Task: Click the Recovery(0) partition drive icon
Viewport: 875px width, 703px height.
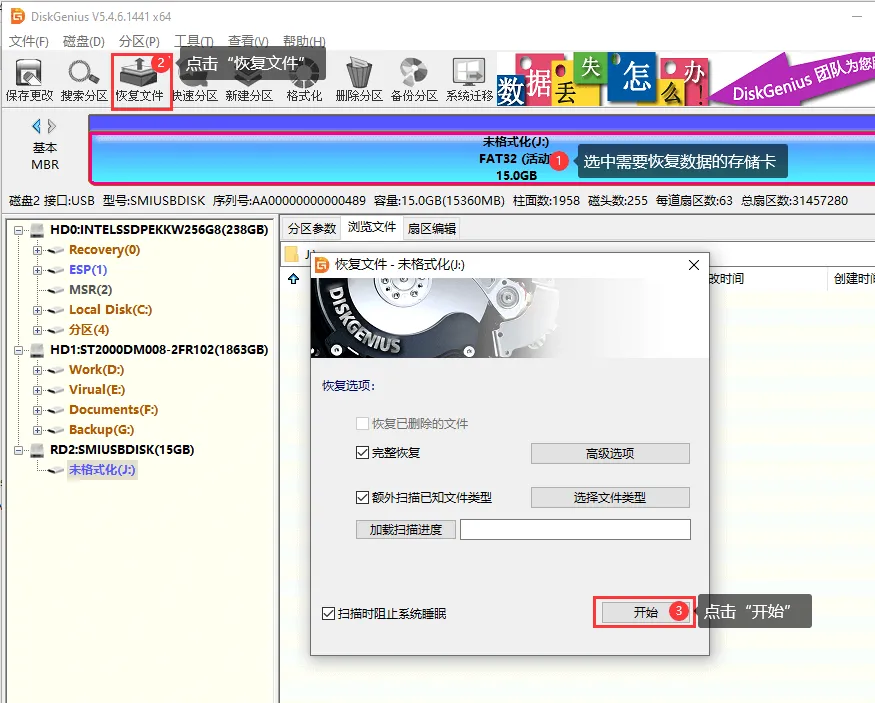Action: coord(55,251)
